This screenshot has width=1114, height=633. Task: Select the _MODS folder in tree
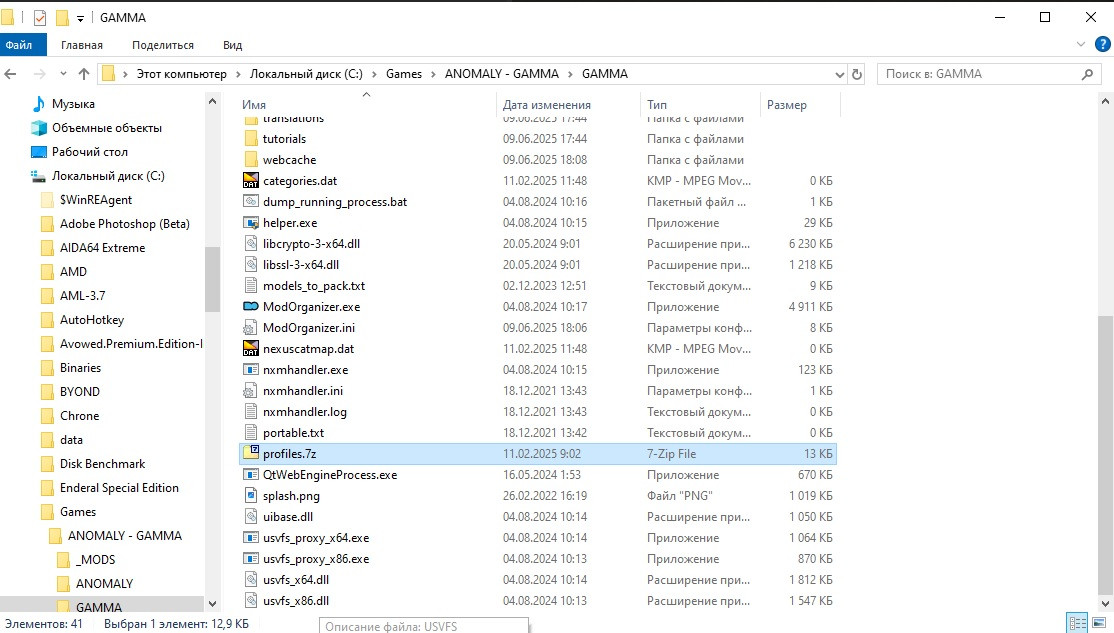point(95,560)
